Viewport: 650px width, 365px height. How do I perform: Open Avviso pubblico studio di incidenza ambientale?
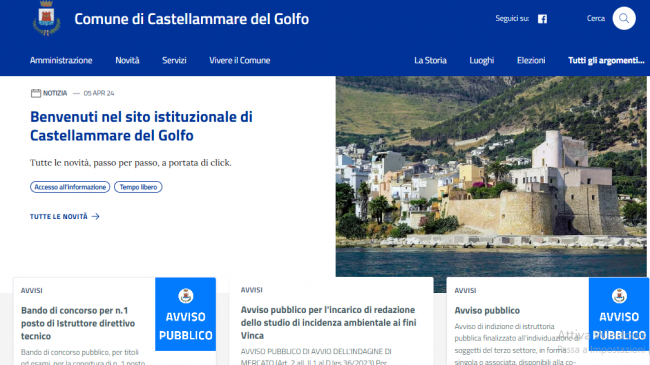pos(328,322)
